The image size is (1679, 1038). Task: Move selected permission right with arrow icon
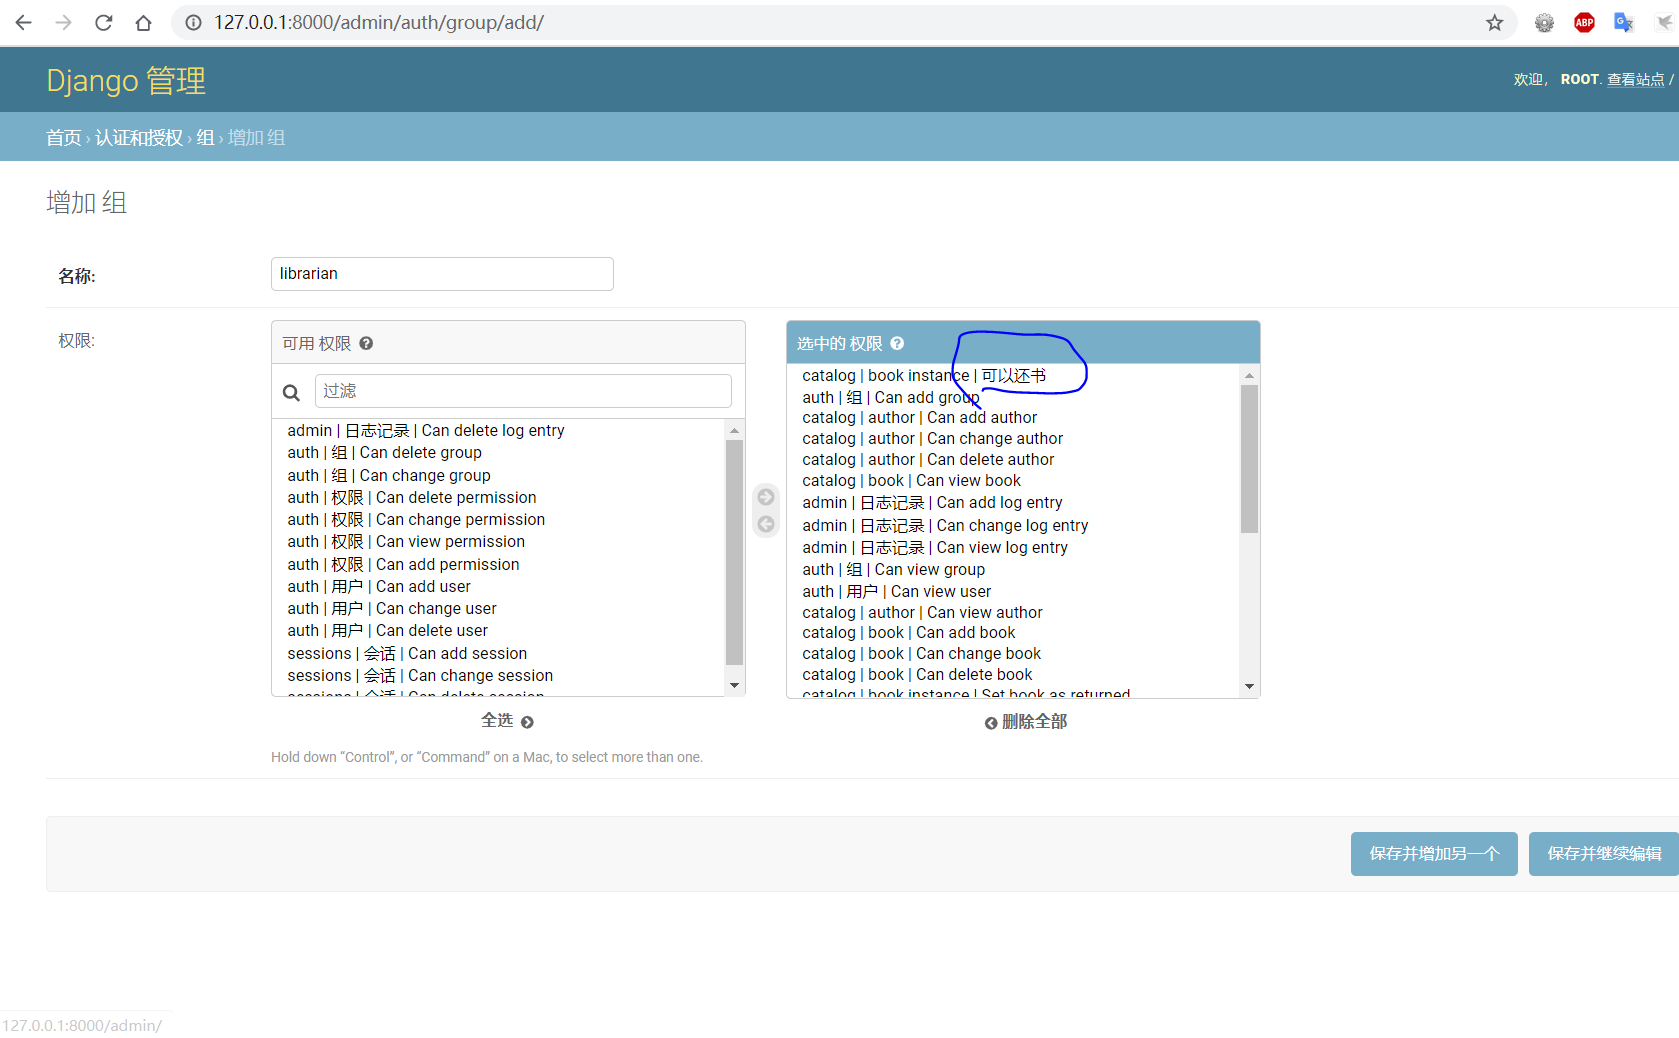pyautogui.click(x=766, y=497)
